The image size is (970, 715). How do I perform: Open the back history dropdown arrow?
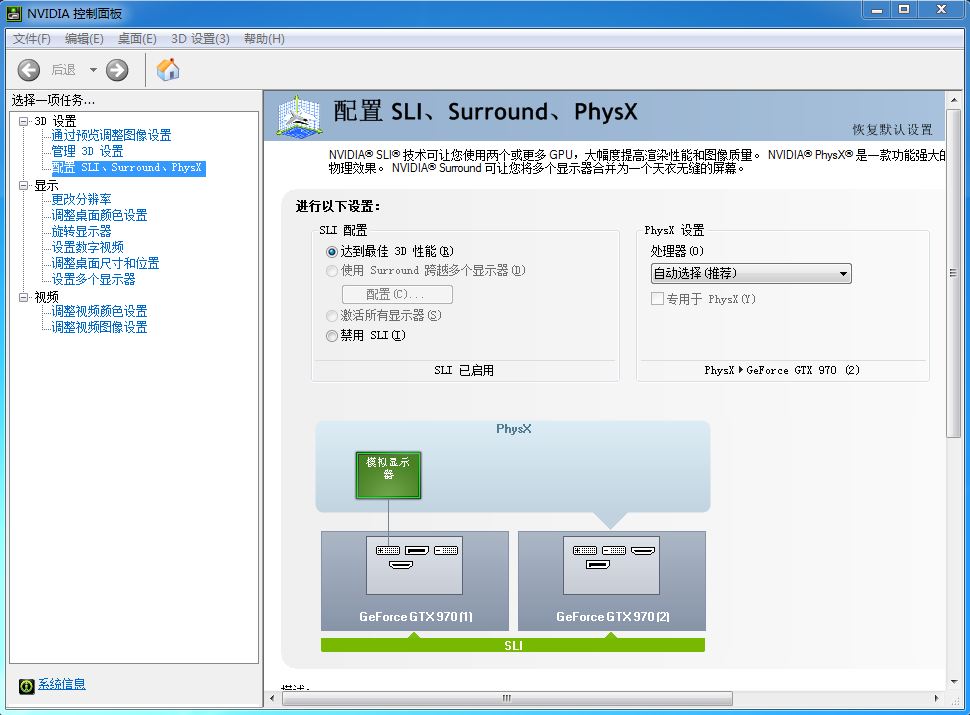tap(93, 70)
